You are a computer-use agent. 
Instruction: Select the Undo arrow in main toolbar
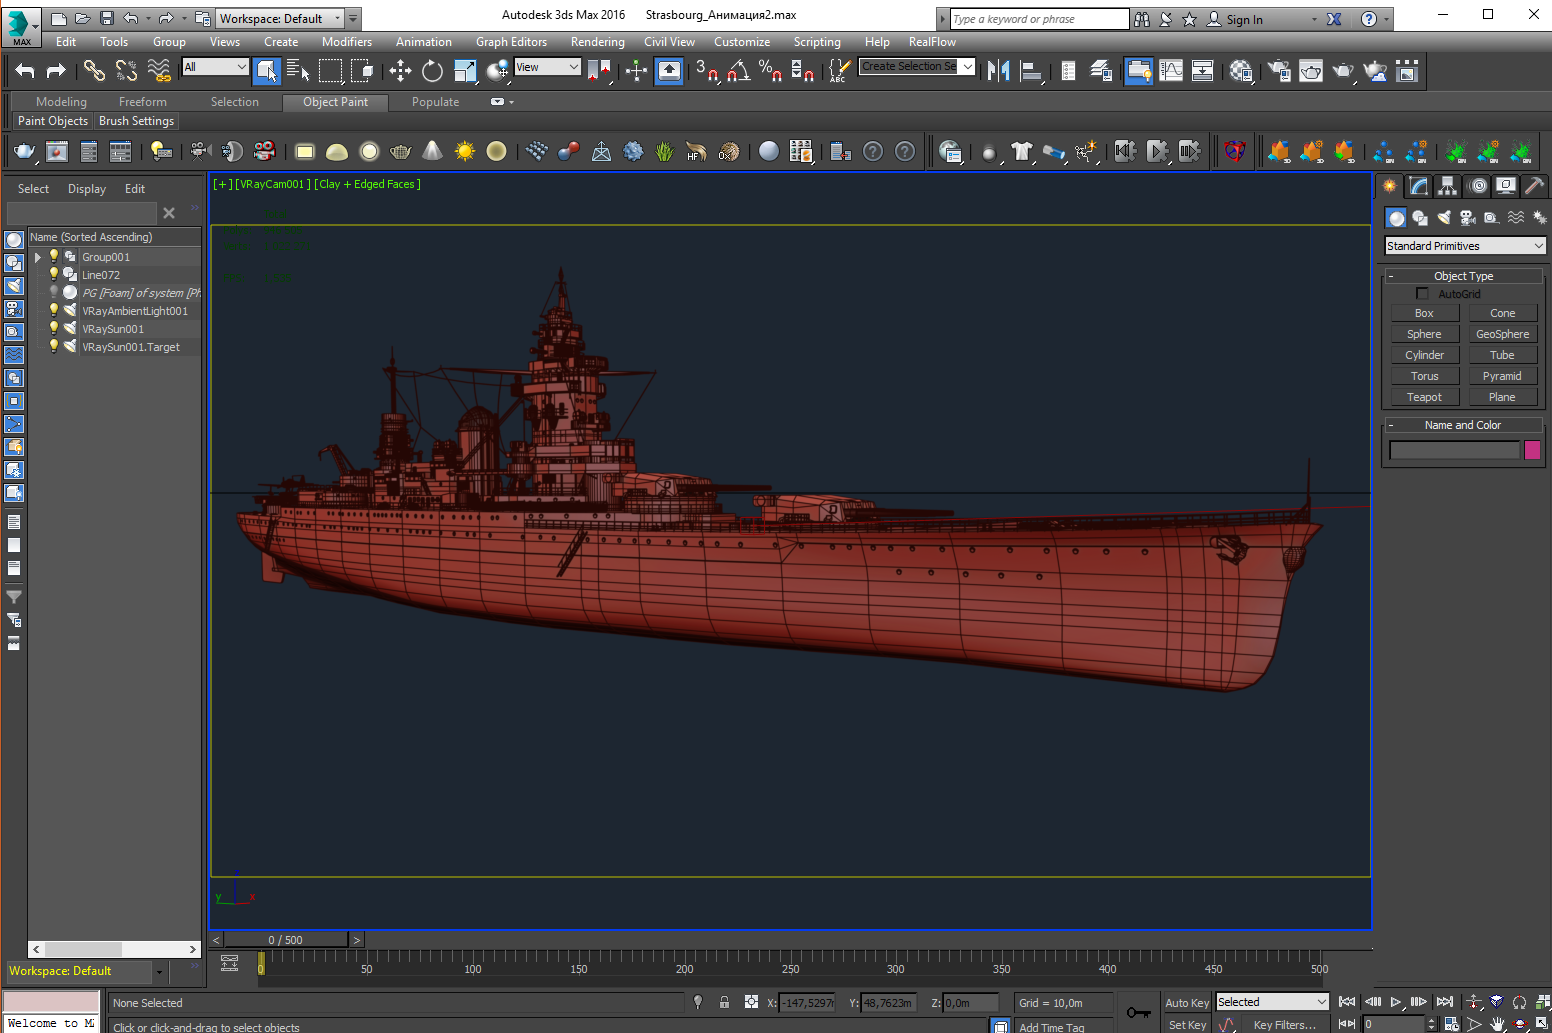click(x=25, y=70)
